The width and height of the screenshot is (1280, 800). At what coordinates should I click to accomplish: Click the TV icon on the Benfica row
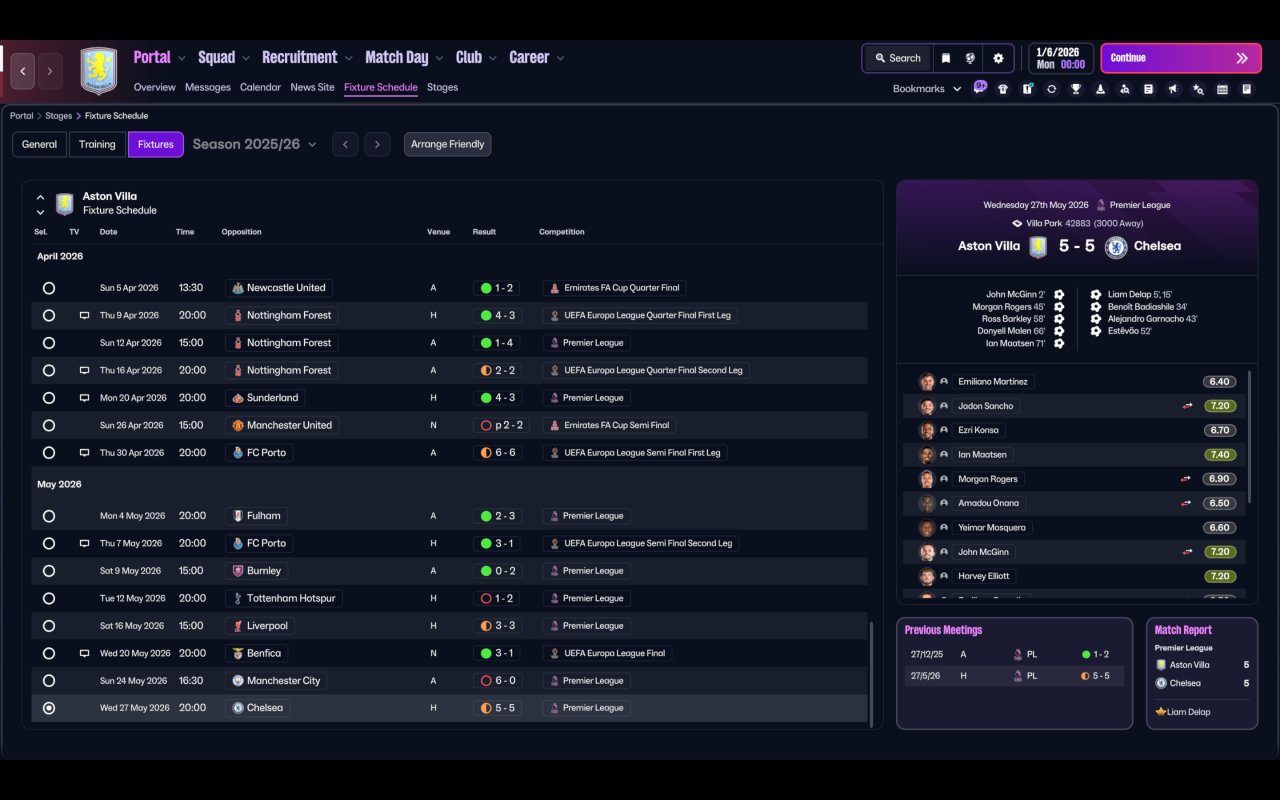(x=84, y=653)
